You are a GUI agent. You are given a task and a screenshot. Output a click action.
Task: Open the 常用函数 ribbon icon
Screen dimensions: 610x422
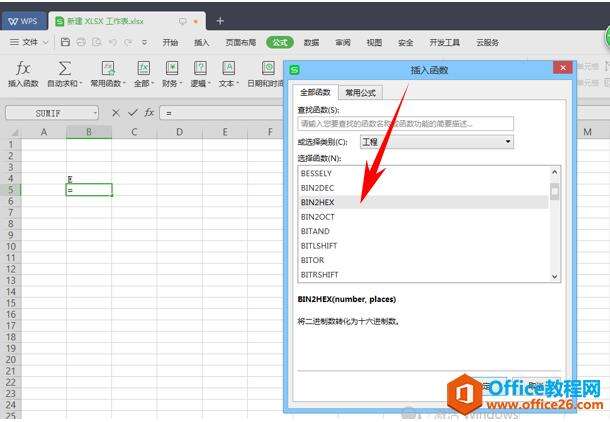point(105,68)
